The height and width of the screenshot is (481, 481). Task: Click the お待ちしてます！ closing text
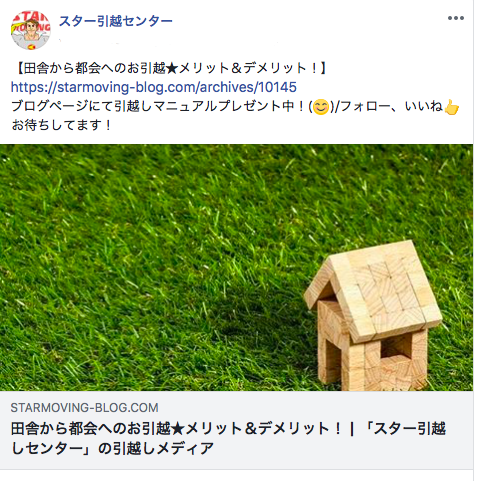coord(61,125)
